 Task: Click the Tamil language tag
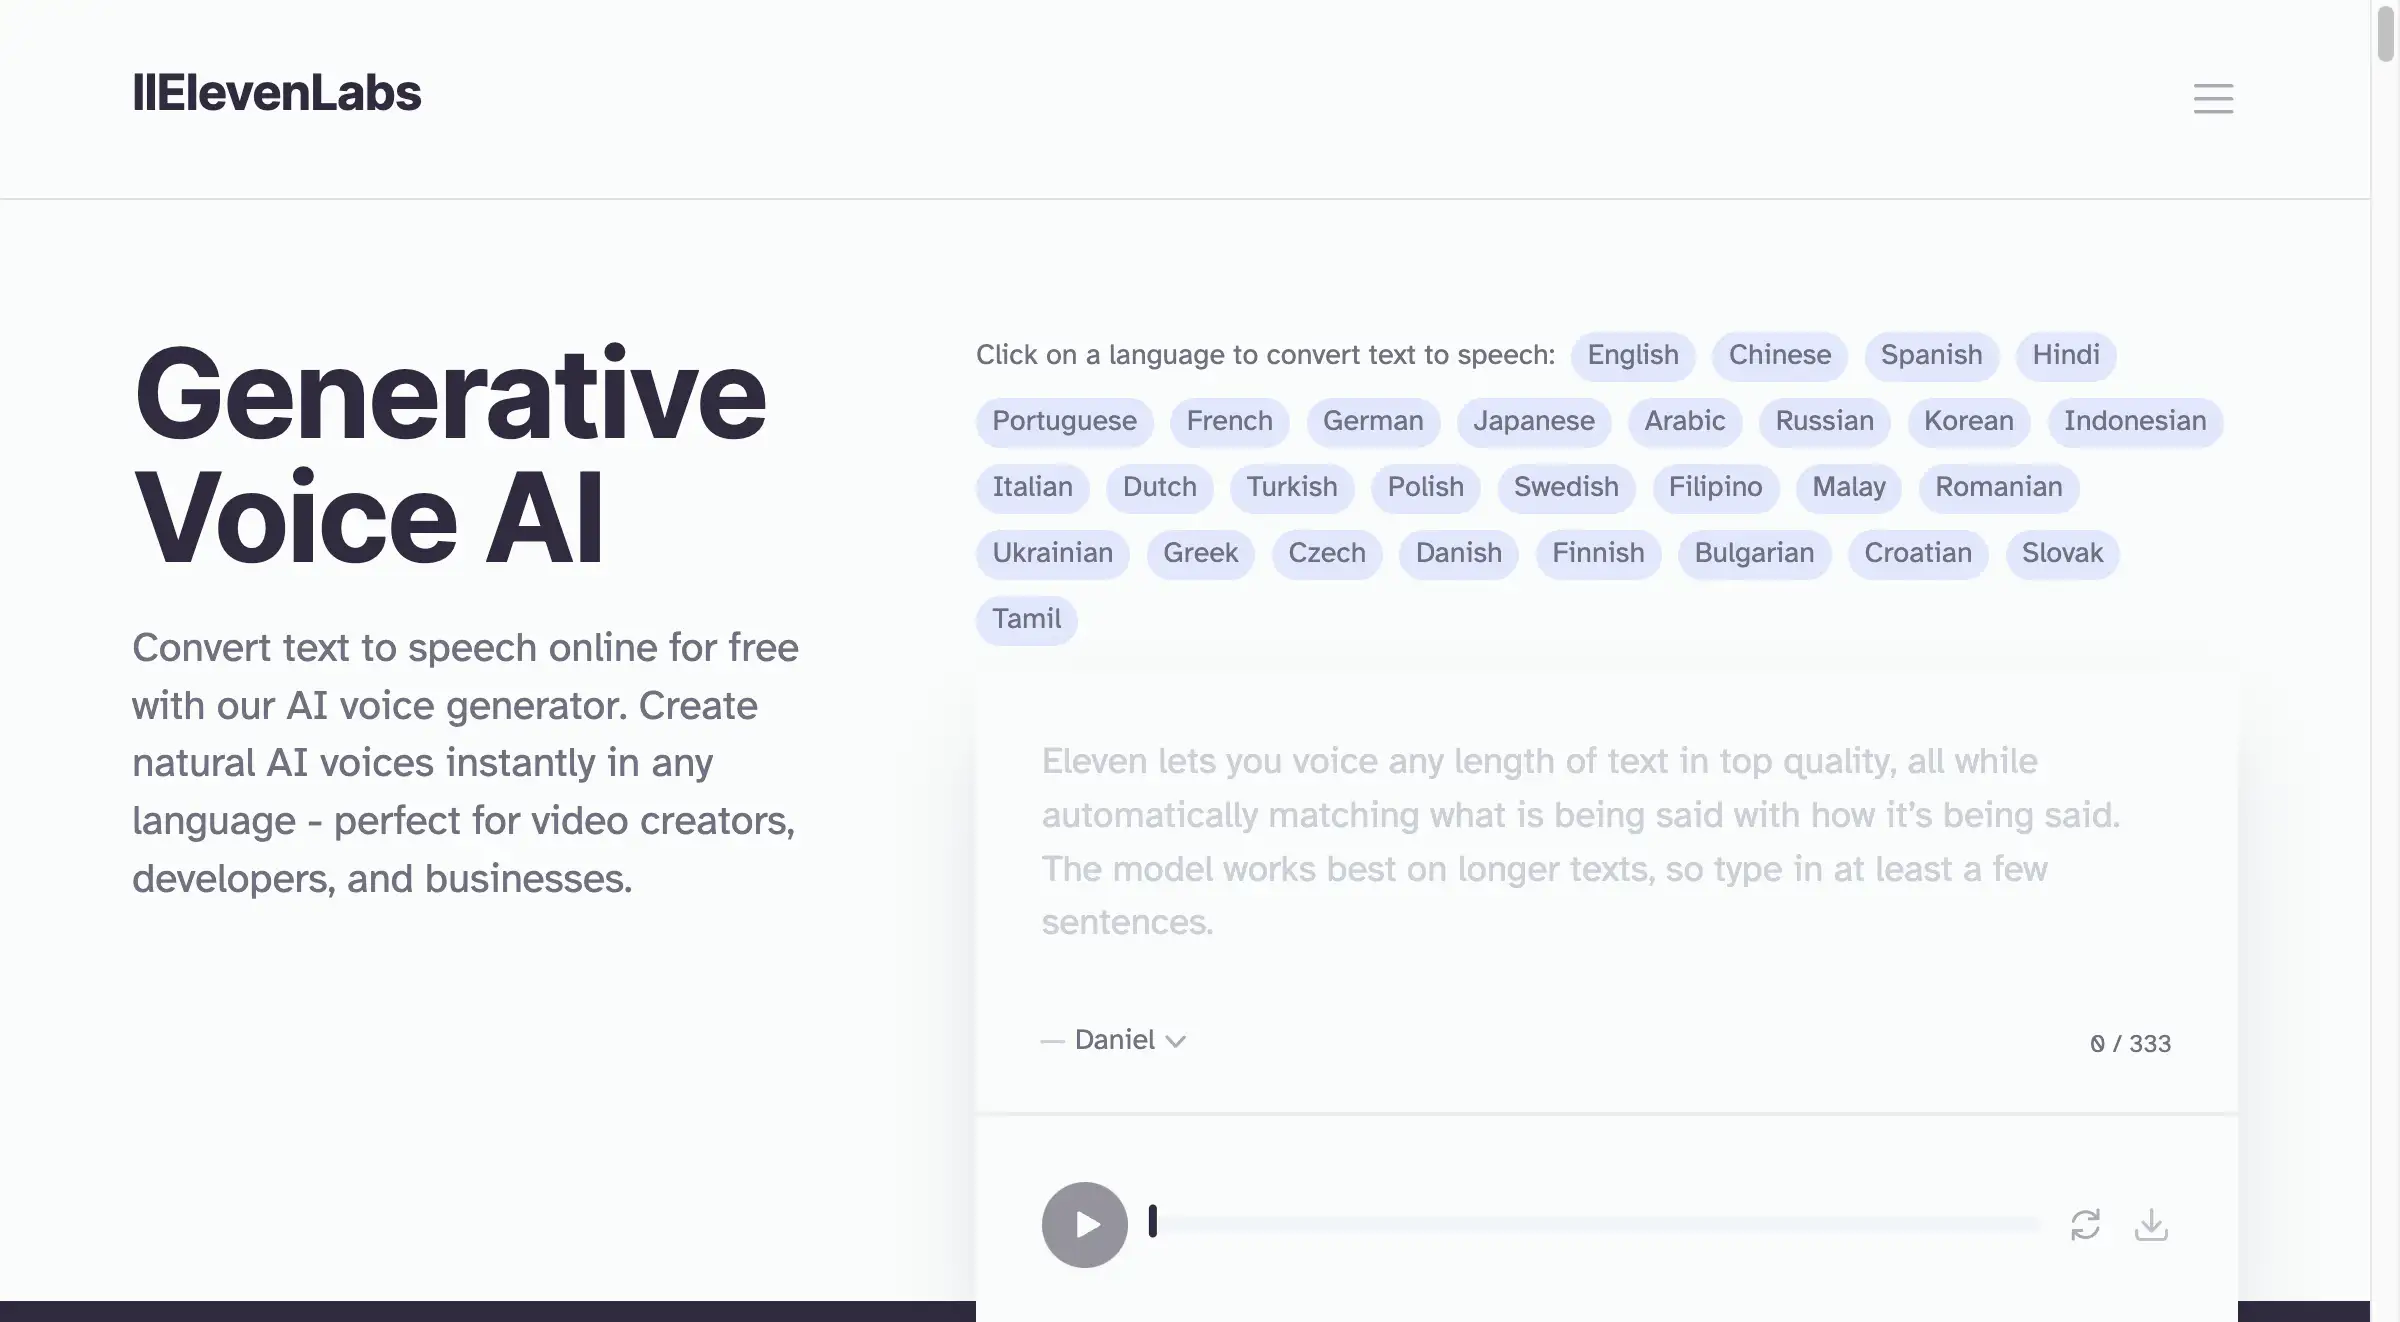(1025, 619)
